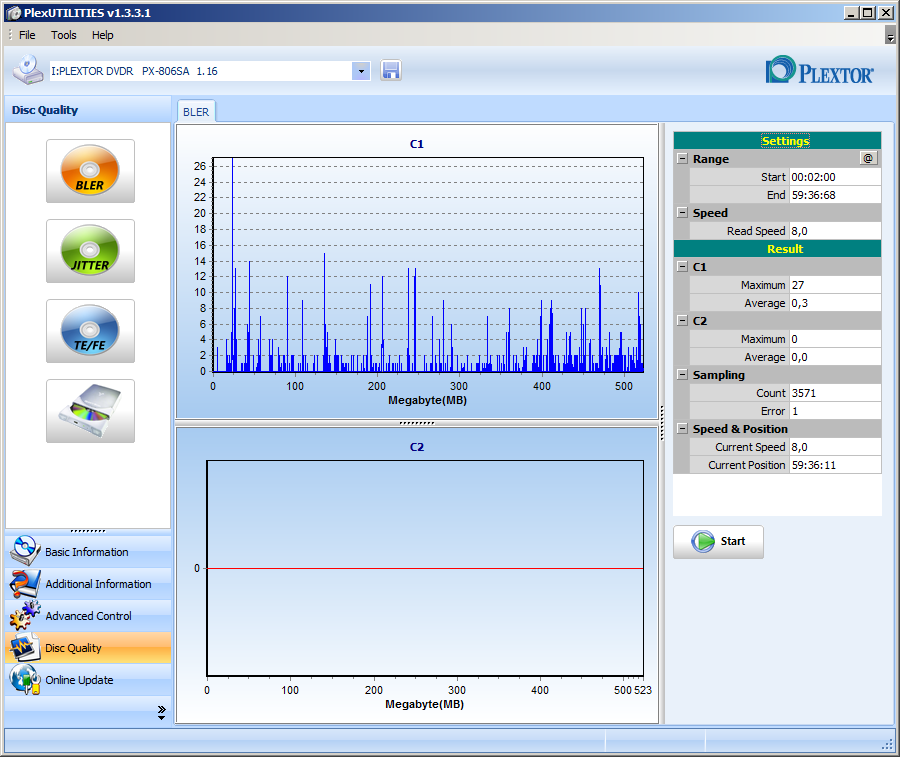Click the Range End time field
The height and width of the screenshot is (757, 900).
point(835,195)
